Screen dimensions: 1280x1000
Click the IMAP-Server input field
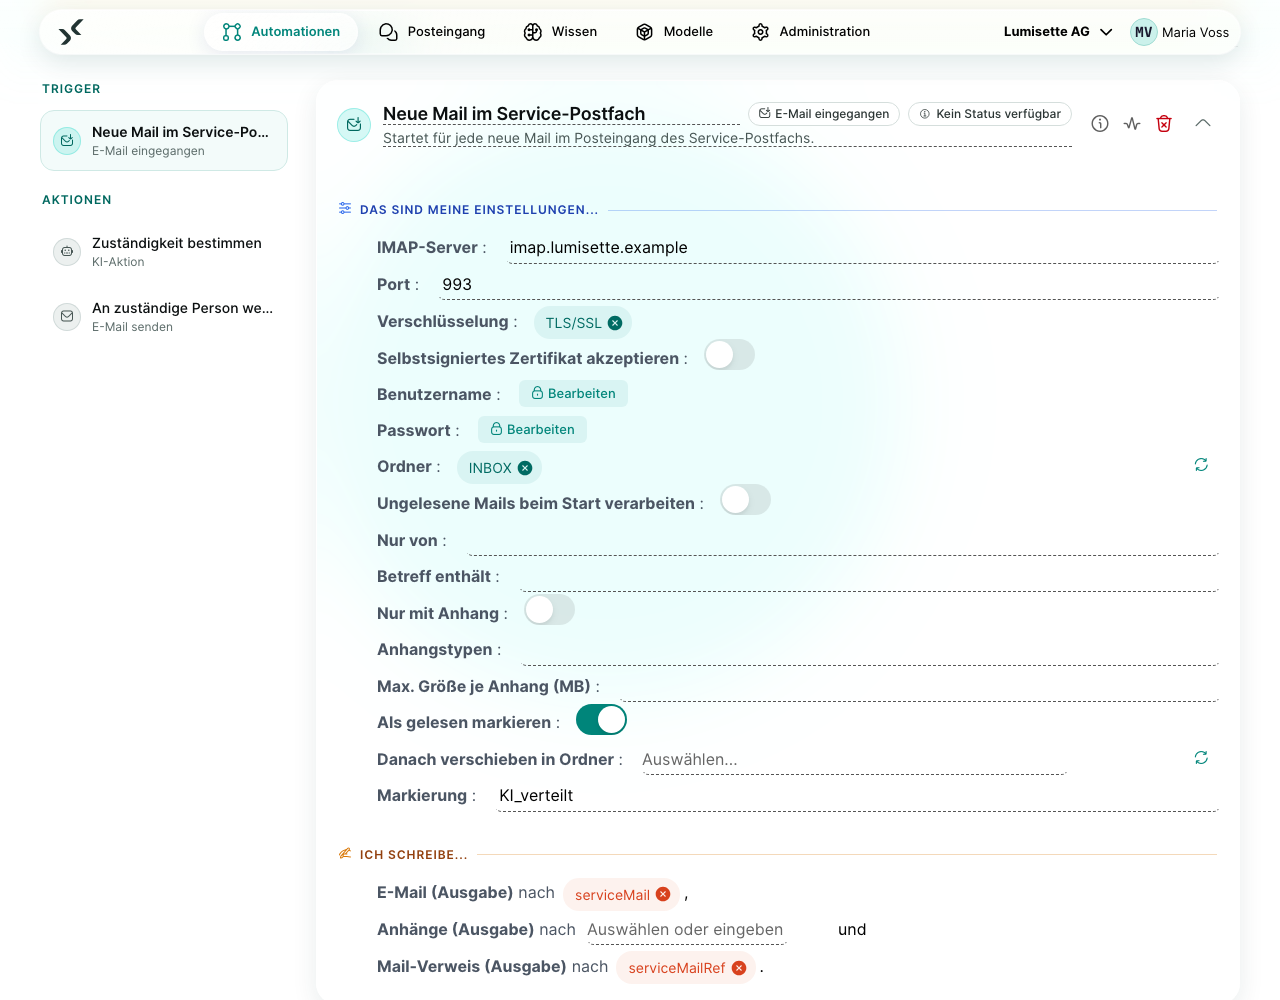(x=863, y=248)
